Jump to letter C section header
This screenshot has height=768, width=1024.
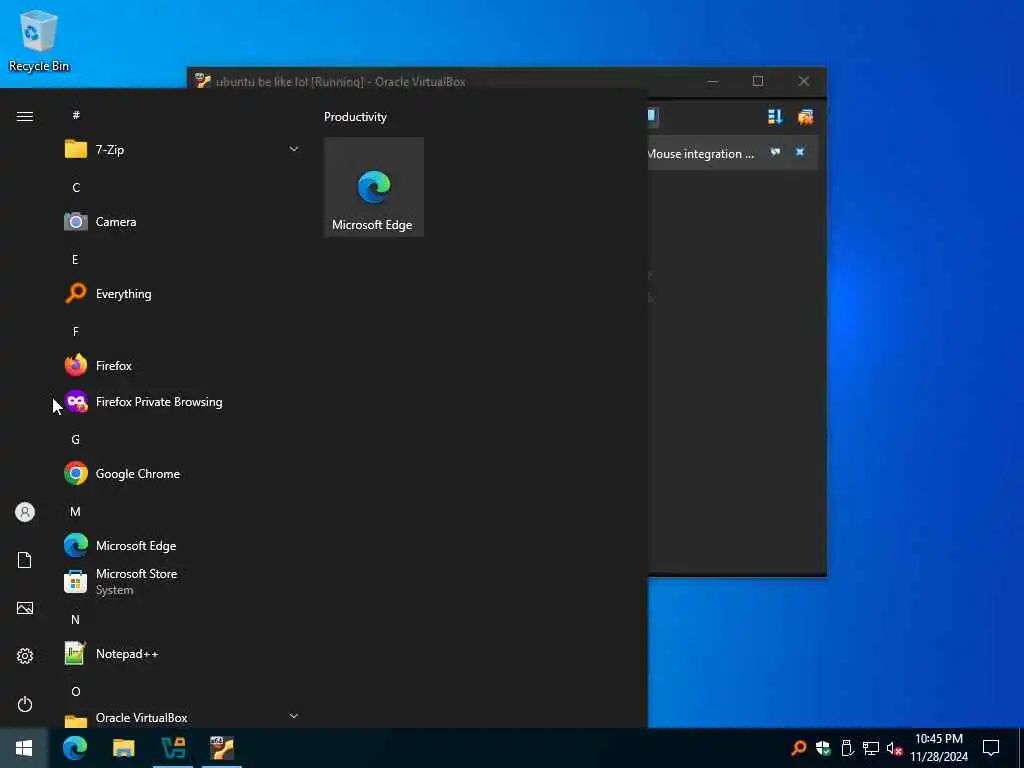[x=76, y=188]
